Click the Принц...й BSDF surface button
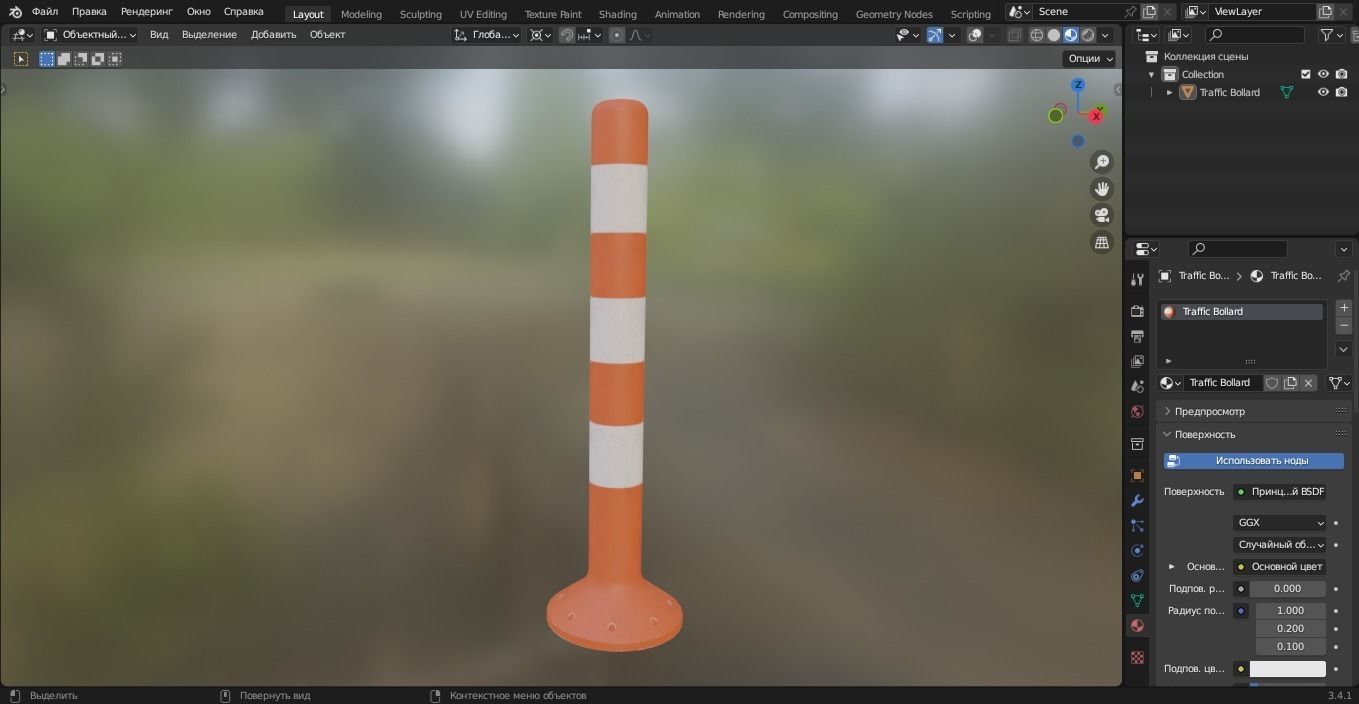1359x704 pixels. tap(1280, 492)
